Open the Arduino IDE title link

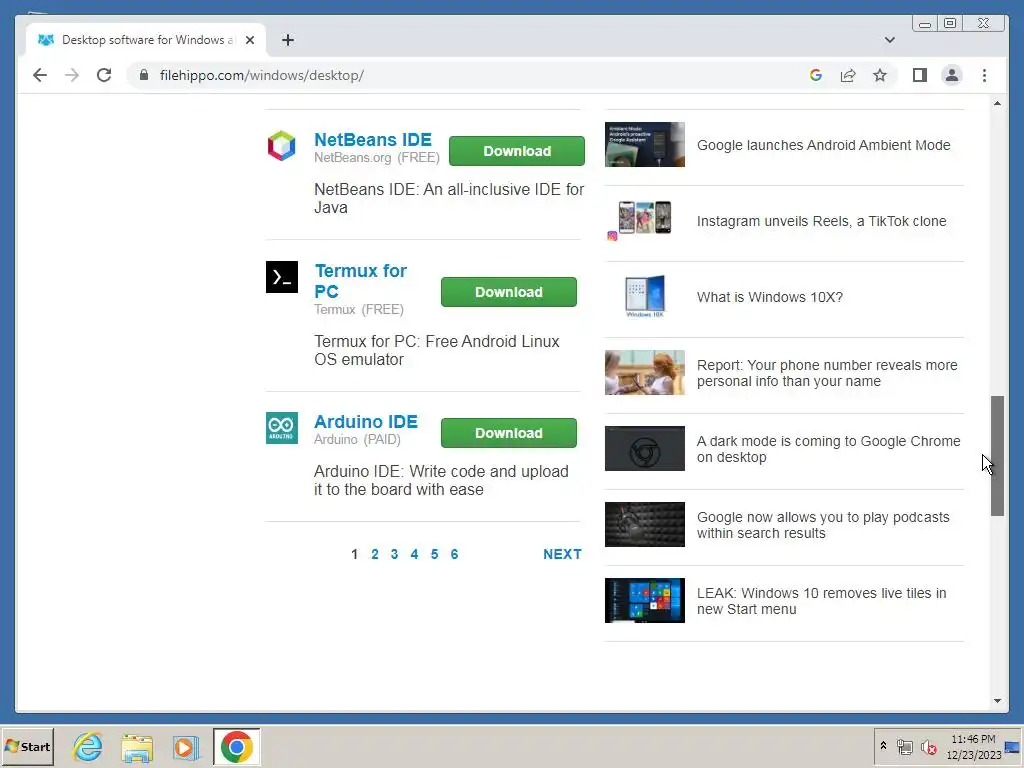click(x=366, y=422)
